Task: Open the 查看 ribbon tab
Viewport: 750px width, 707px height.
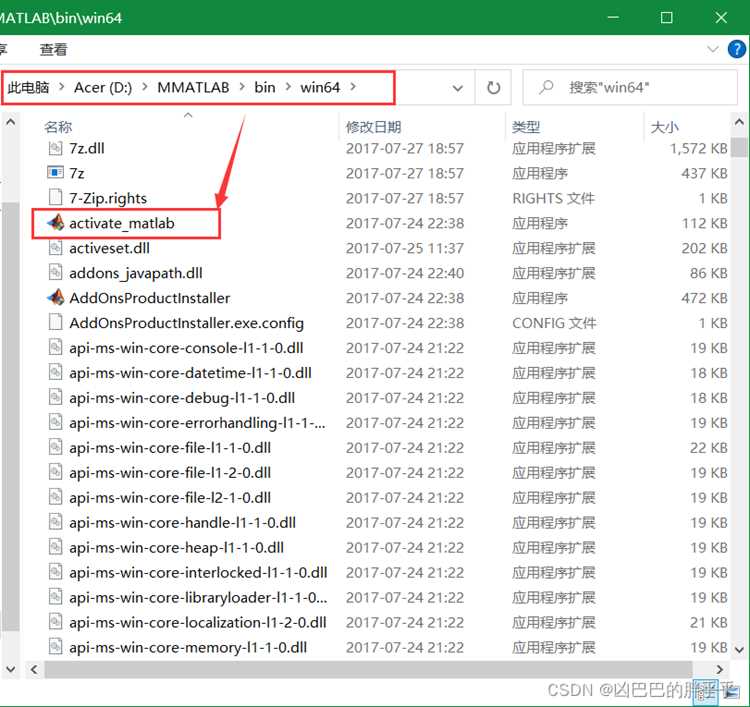Action: coord(53,49)
